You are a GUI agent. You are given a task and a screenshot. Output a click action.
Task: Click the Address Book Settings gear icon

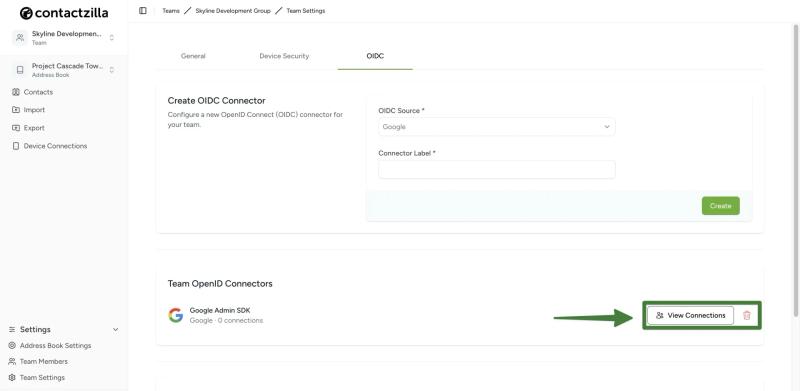pos(12,346)
